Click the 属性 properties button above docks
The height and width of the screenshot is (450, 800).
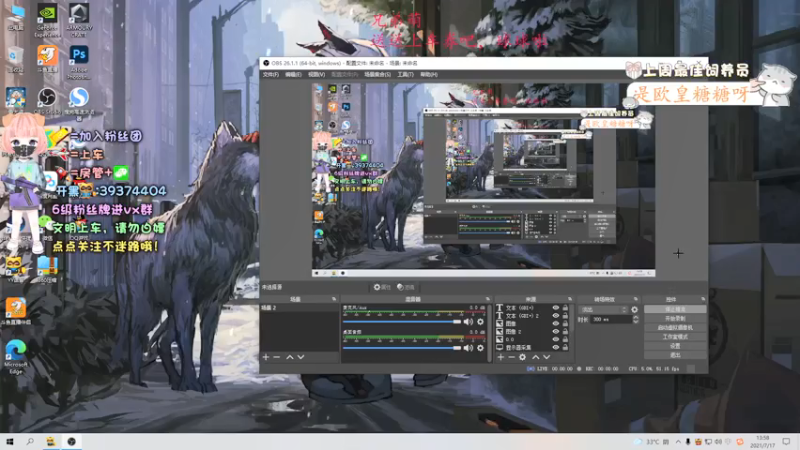click(x=382, y=287)
